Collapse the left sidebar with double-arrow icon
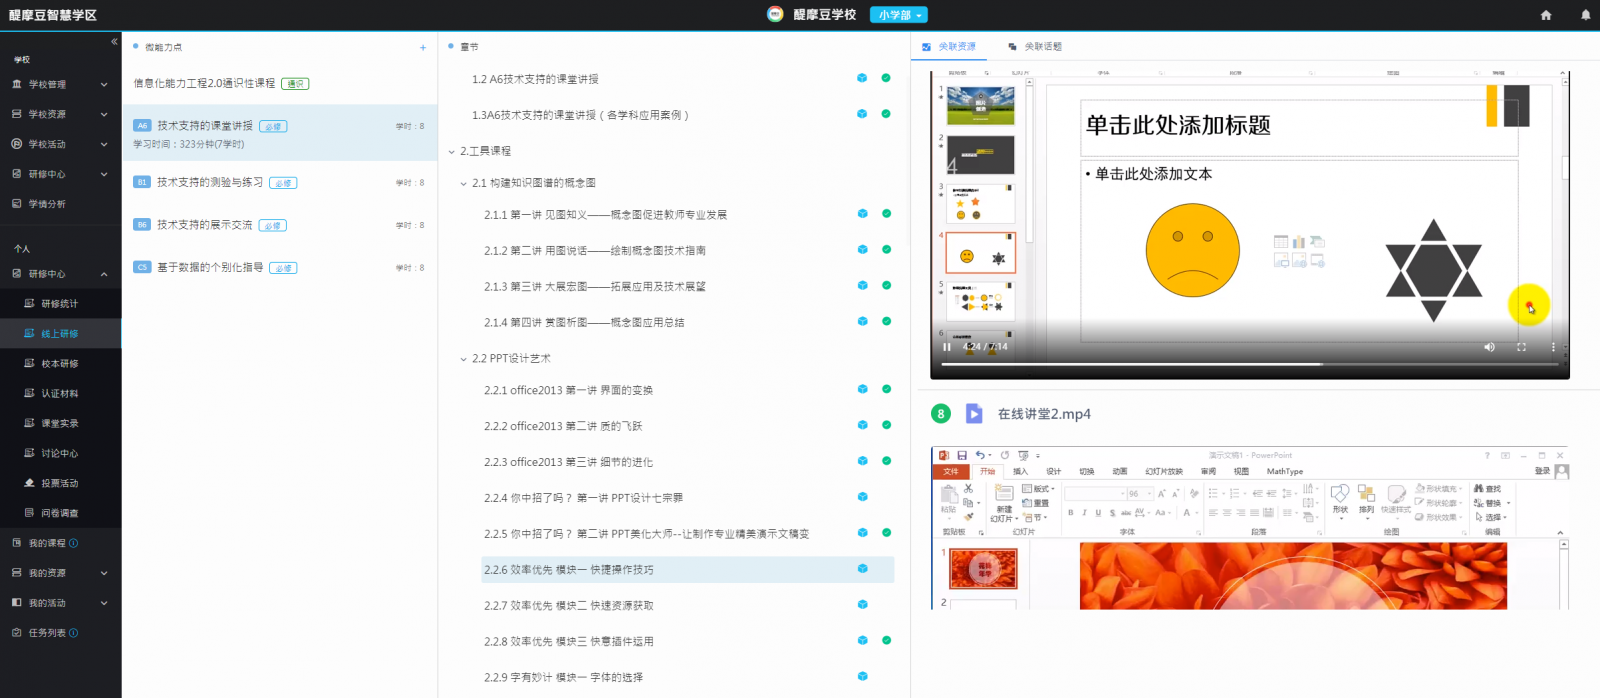 114,42
